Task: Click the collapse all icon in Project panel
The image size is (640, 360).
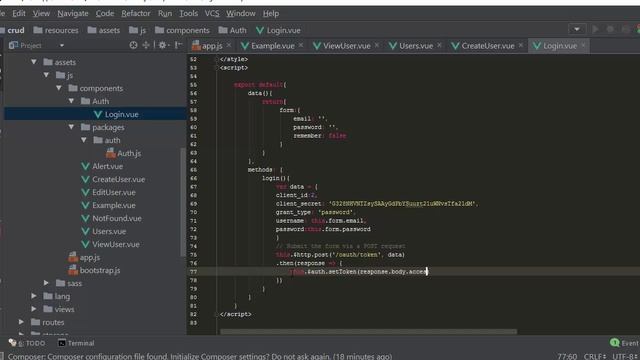Action: coord(146,45)
